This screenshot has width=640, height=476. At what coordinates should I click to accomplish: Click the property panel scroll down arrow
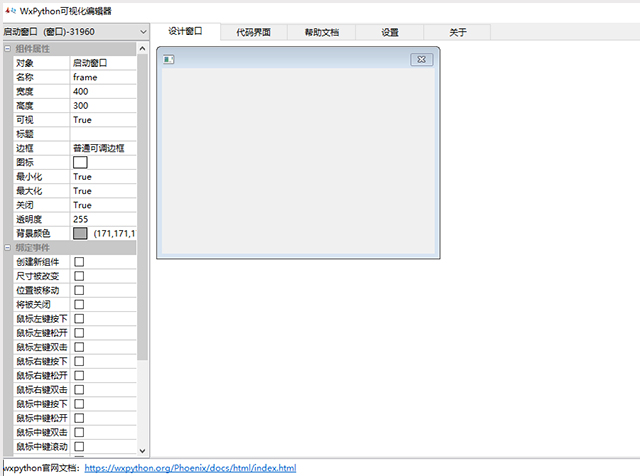tap(142, 451)
